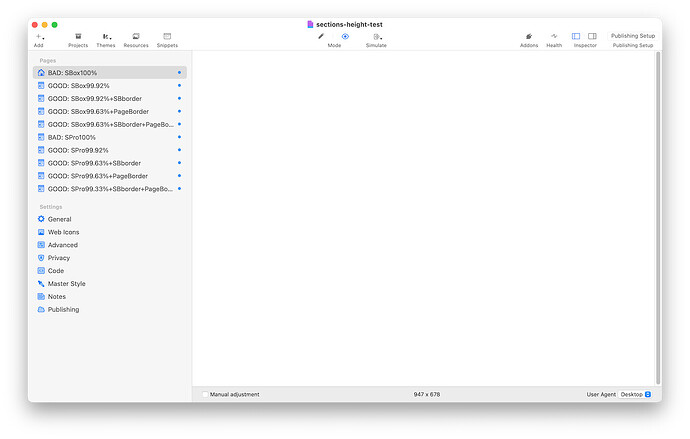690x439 pixels.
Task: Open the Themes toolbar dropdown
Action: coord(106,40)
